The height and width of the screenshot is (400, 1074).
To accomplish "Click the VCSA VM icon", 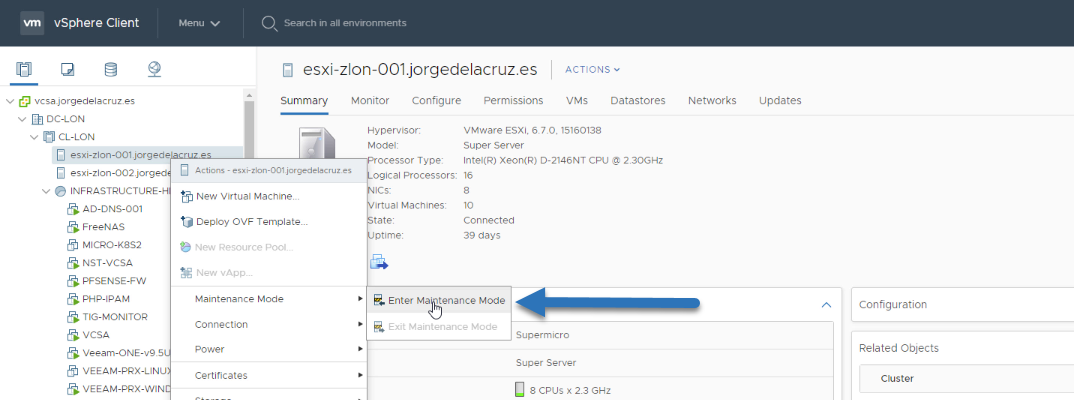I will [x=73, y=335].
